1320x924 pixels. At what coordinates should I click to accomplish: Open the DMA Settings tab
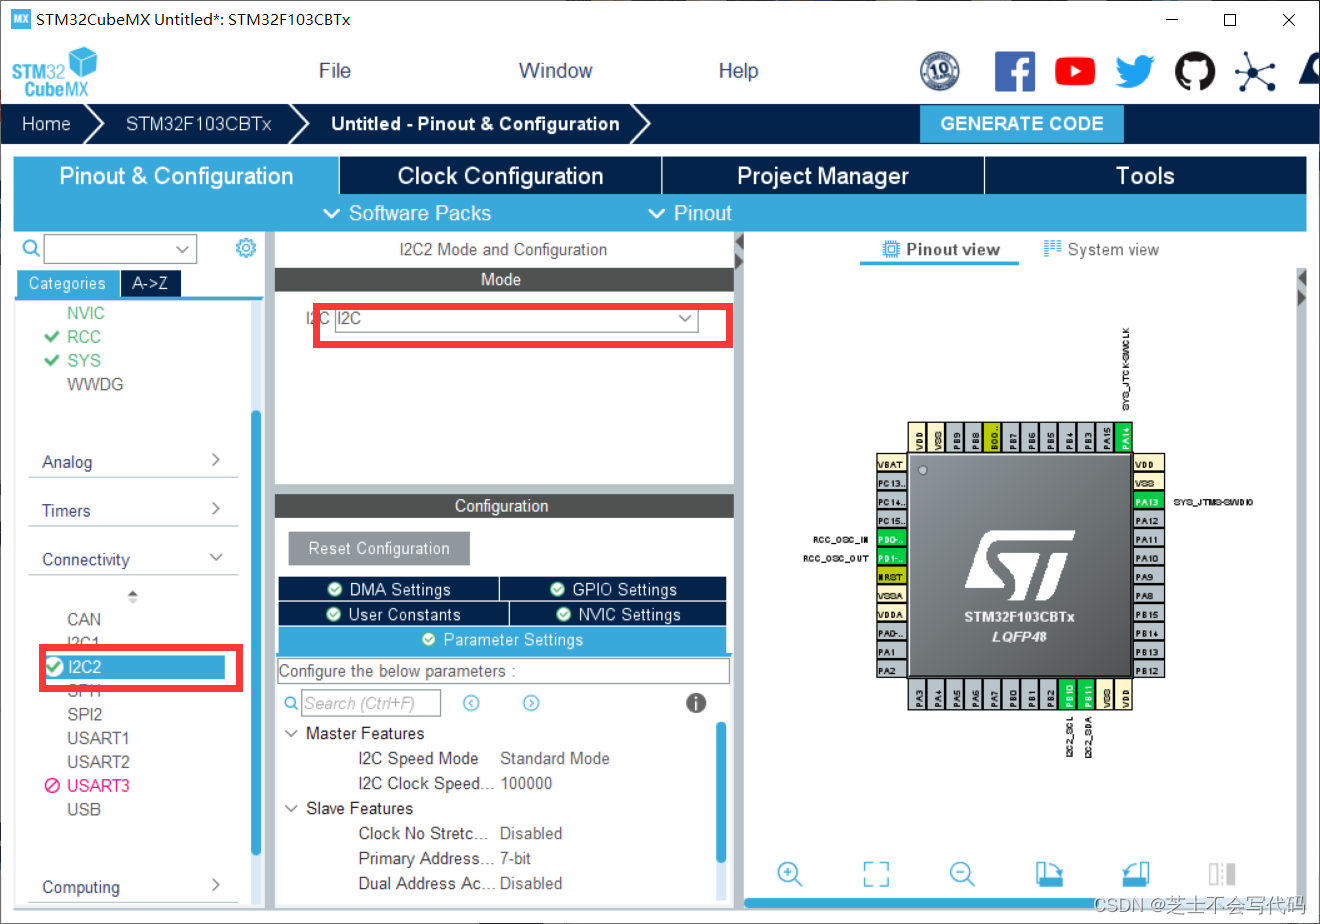click(x=389, y=590)
